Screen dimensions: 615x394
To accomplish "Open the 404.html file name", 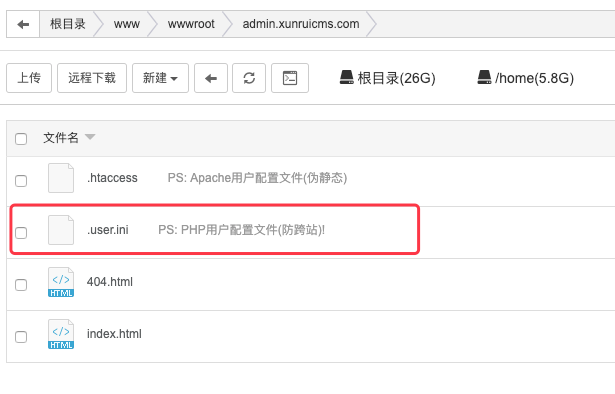I will pyautogui.click(x=110, y=282).
